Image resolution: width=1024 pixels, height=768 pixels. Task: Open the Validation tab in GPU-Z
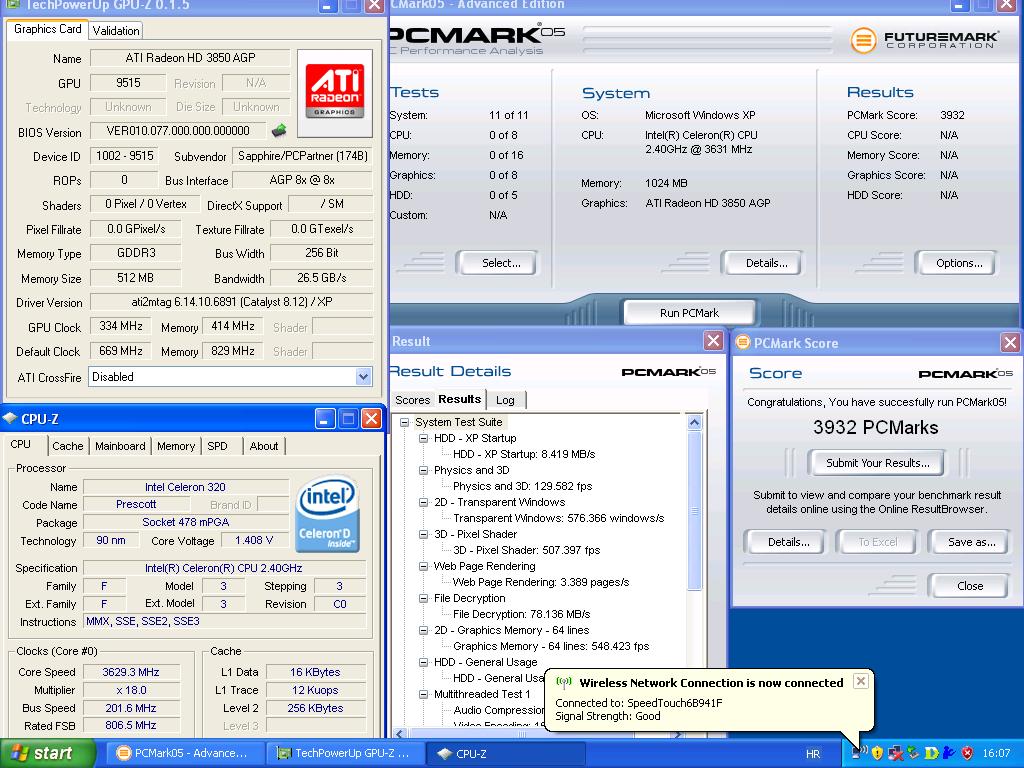pos(116,31)
